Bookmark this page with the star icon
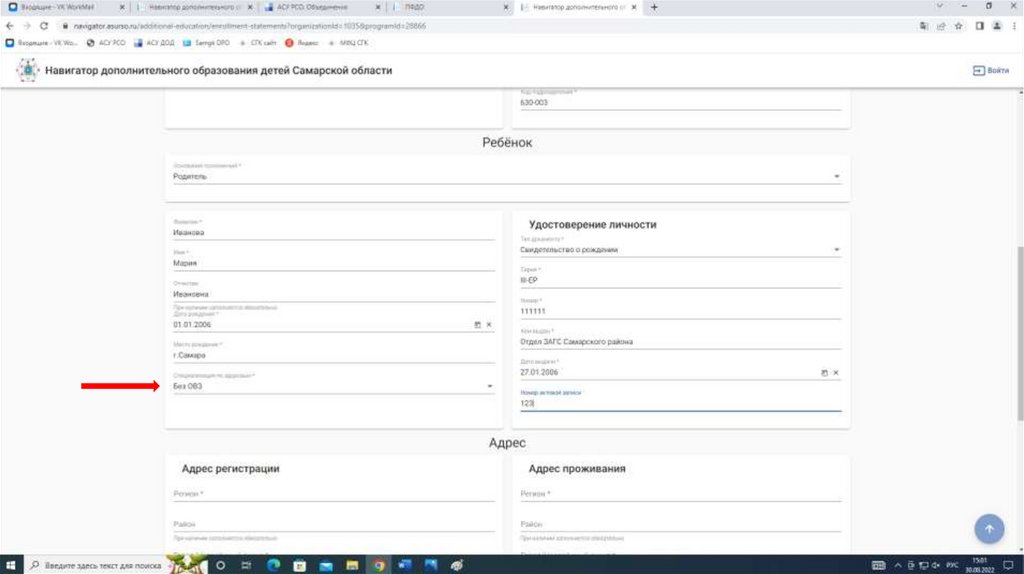The width and height of the screenshot is (1024, 574). click(959, 25)
